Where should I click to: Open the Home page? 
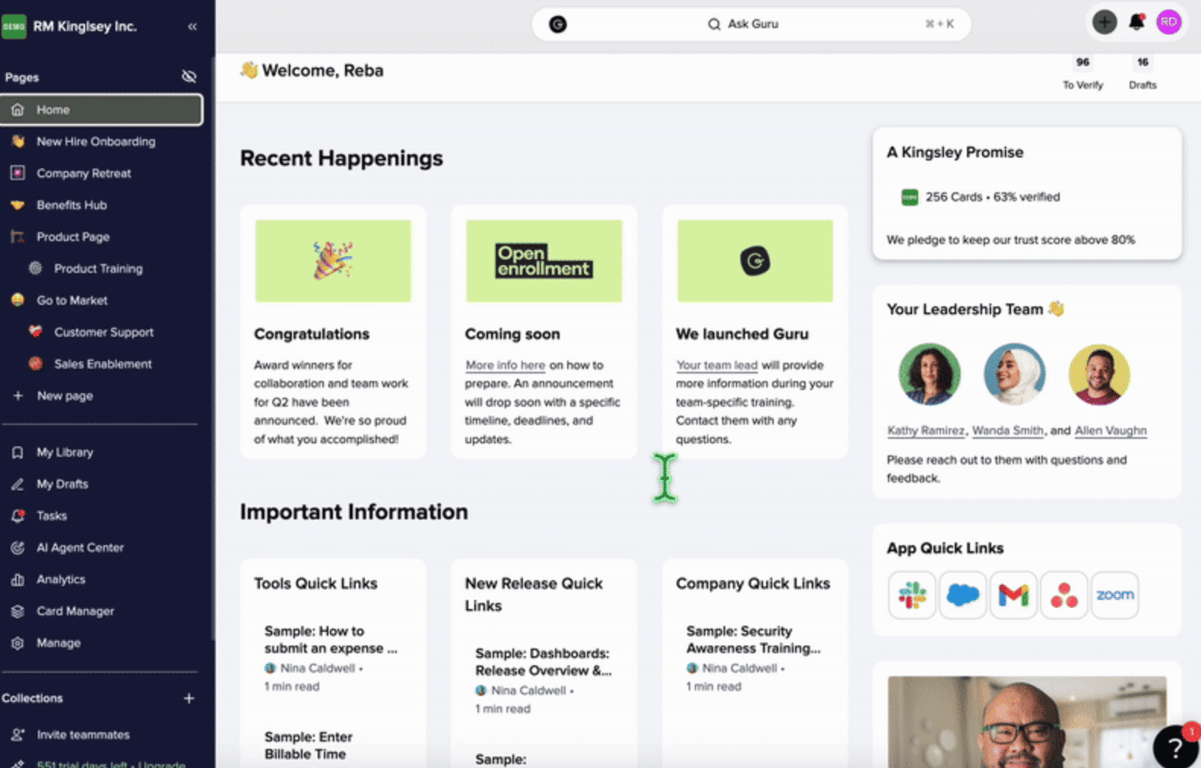(101, 110)
